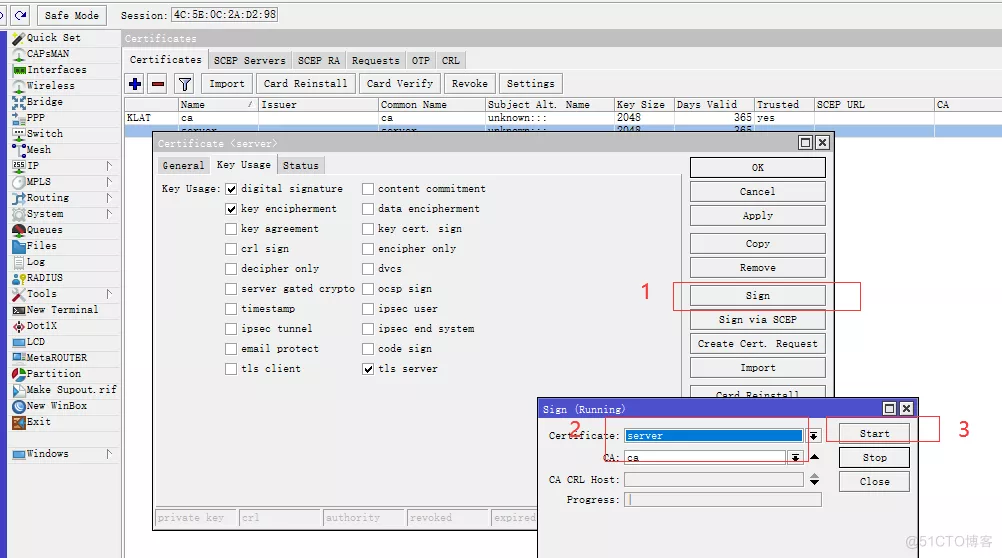Click the red minus remove icon

pyautogui.click(x=158, y=84)
